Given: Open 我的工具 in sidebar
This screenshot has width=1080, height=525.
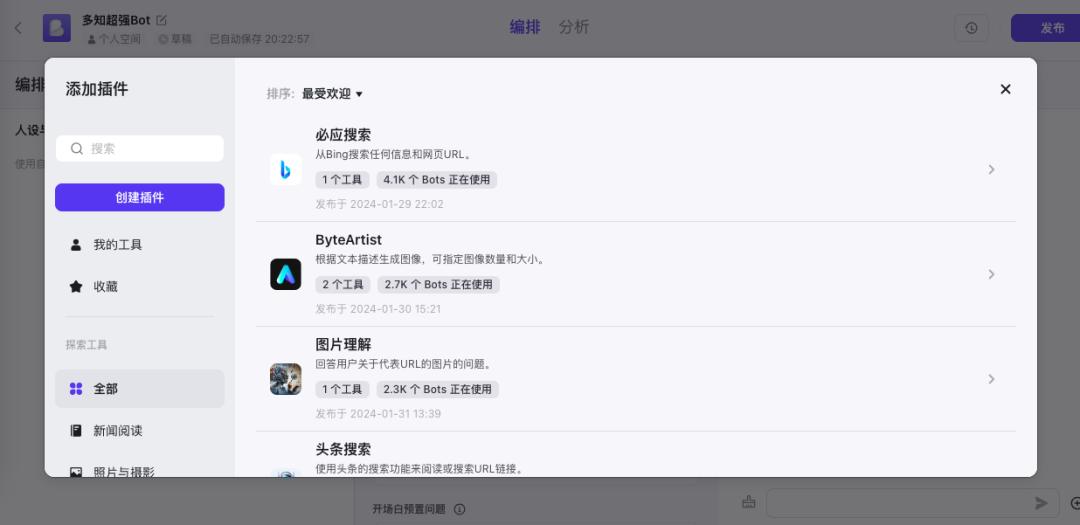Looking at the screenshot, I should [140, 245].
